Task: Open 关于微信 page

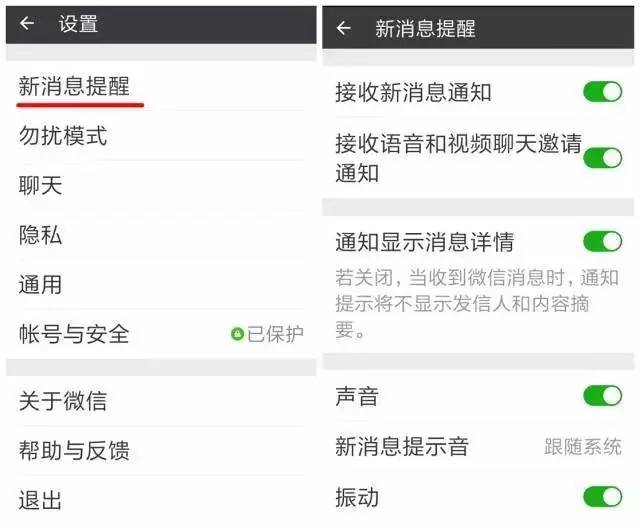Action: click(161, 401)
